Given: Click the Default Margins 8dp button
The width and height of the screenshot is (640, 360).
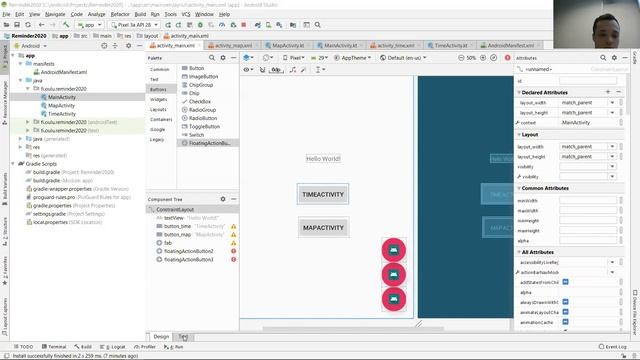Looking at the screenshot, I should tap(276, 70).
